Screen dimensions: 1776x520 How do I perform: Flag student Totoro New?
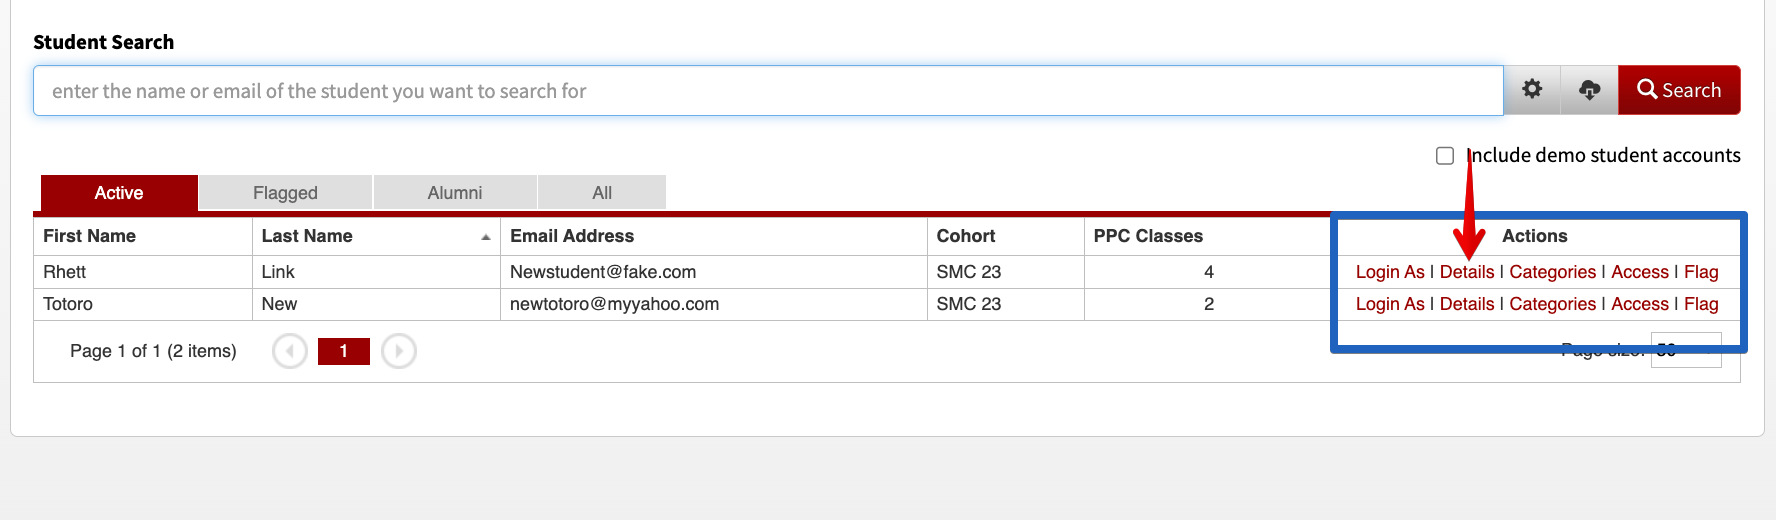point(1701,304)
